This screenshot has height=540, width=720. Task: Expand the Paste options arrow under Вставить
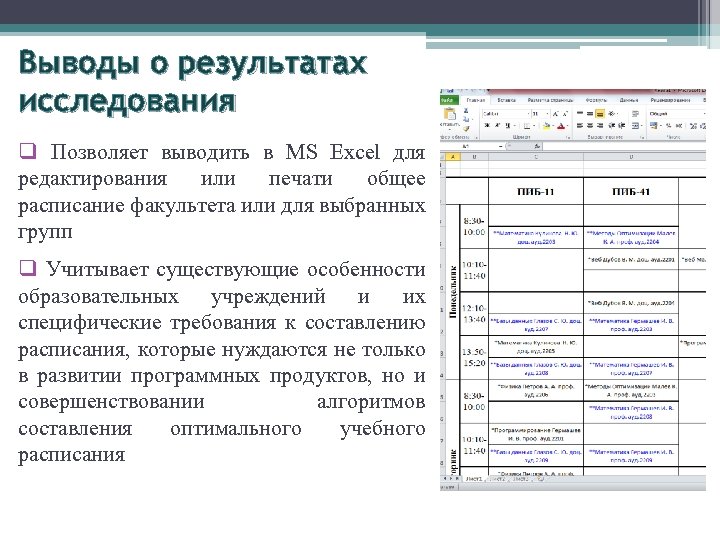[x=450, y=129]
